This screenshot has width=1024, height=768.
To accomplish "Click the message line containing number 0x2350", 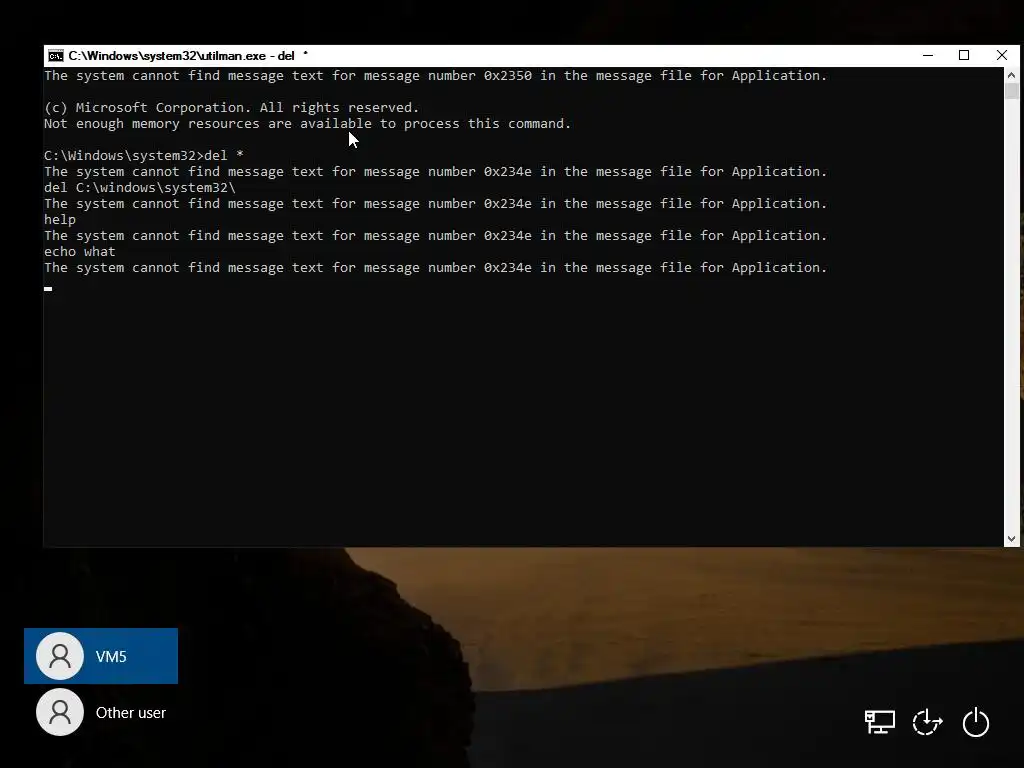I will click(x=436, y=76).
